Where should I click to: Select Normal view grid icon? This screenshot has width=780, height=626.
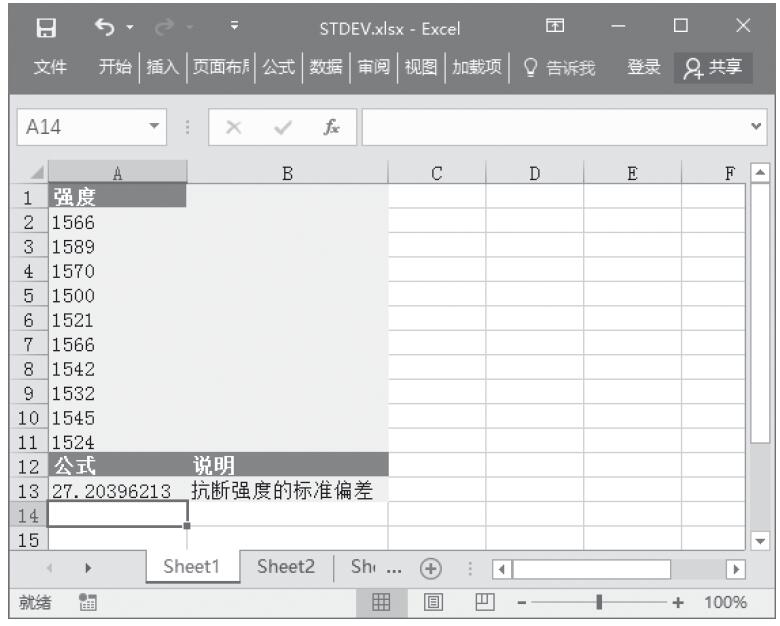click(x=380, y=602)
